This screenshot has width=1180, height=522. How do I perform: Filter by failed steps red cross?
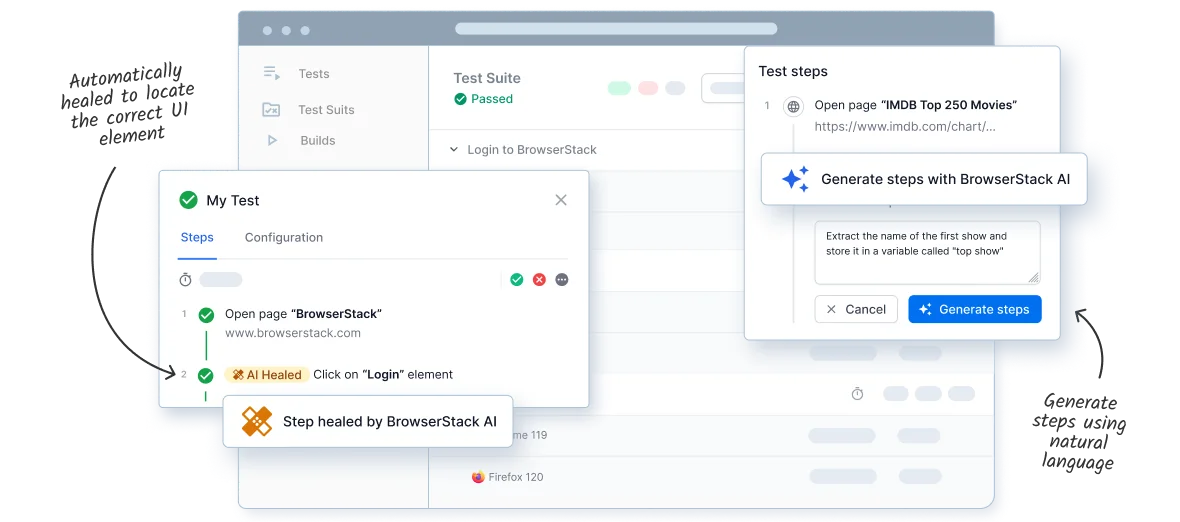539,280
